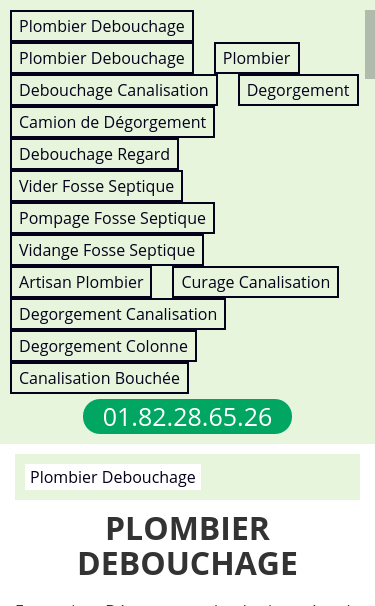Open Pompage Fosse Septique link
Image resolution: width=375 pixels, height=606 pixels.
point(112,219)
